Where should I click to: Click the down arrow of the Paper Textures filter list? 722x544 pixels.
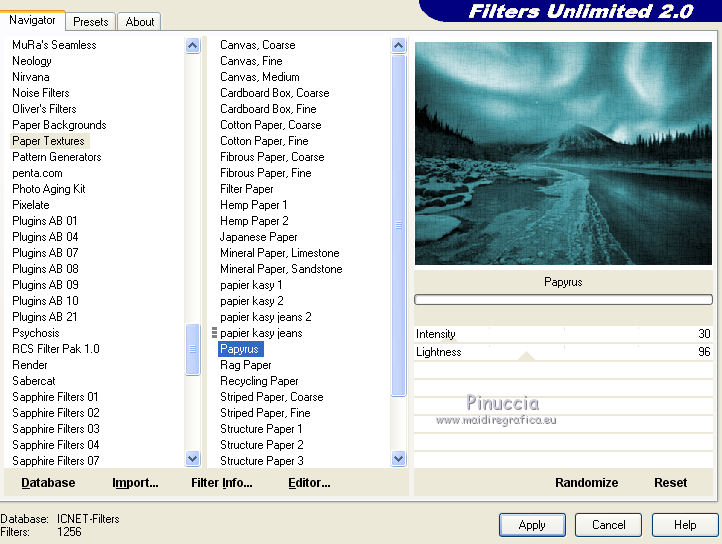(x=398, y=459)
